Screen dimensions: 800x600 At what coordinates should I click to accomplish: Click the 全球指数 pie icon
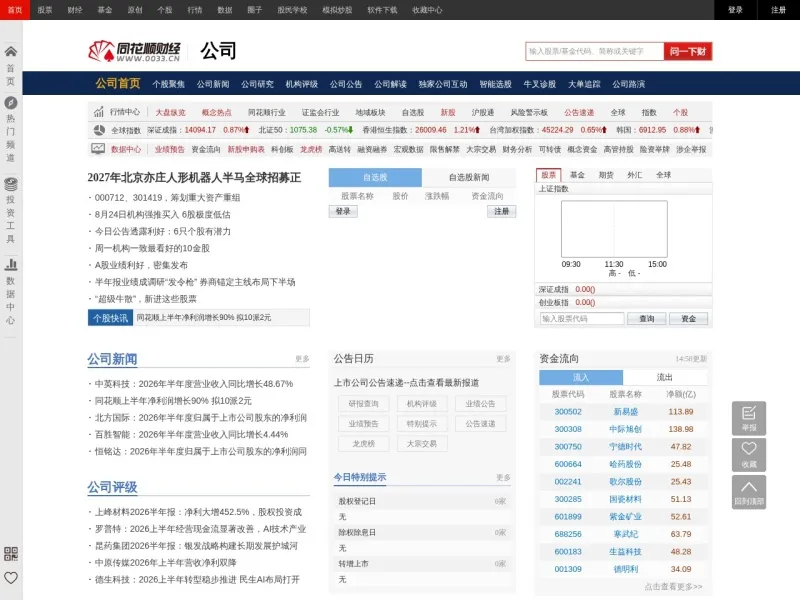pos(99,130)
